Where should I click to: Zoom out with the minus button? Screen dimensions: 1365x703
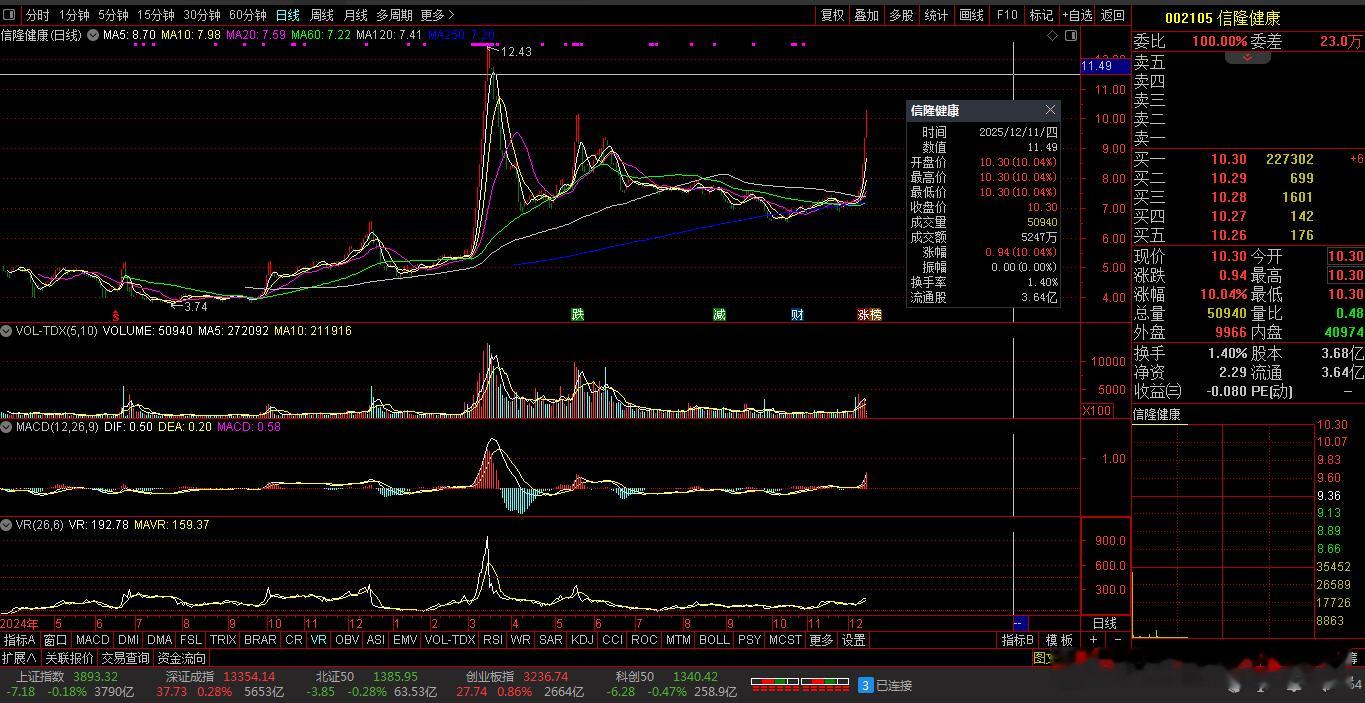point(1117,640)
